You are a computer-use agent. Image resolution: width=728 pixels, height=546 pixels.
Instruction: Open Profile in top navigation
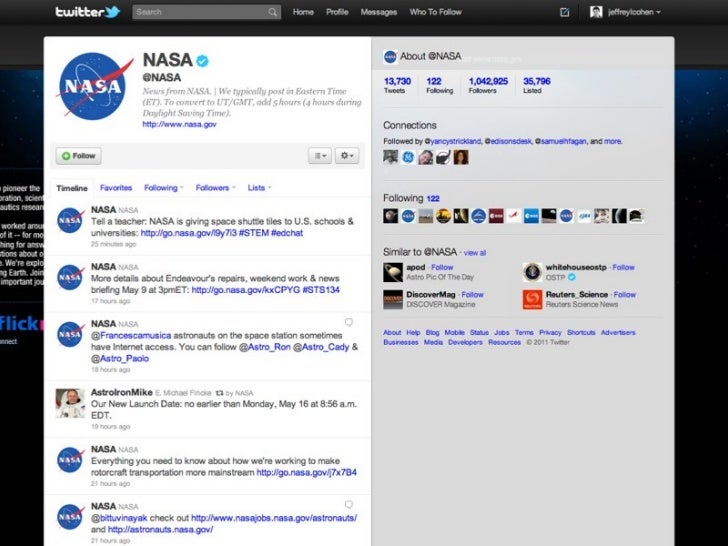[337, 12]
